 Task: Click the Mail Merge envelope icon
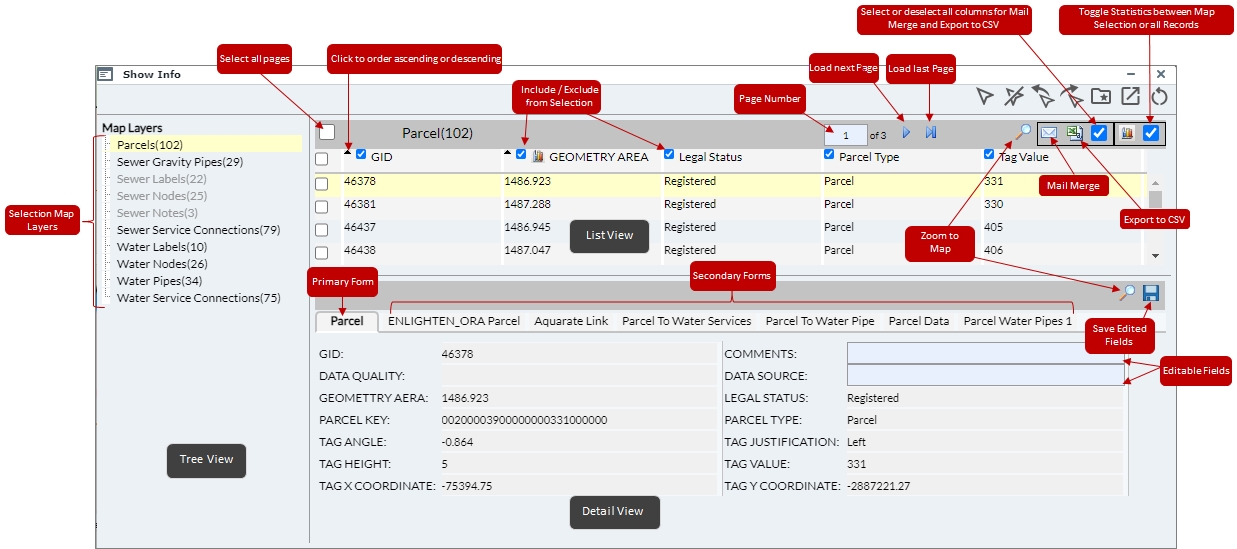[1049, 133]
